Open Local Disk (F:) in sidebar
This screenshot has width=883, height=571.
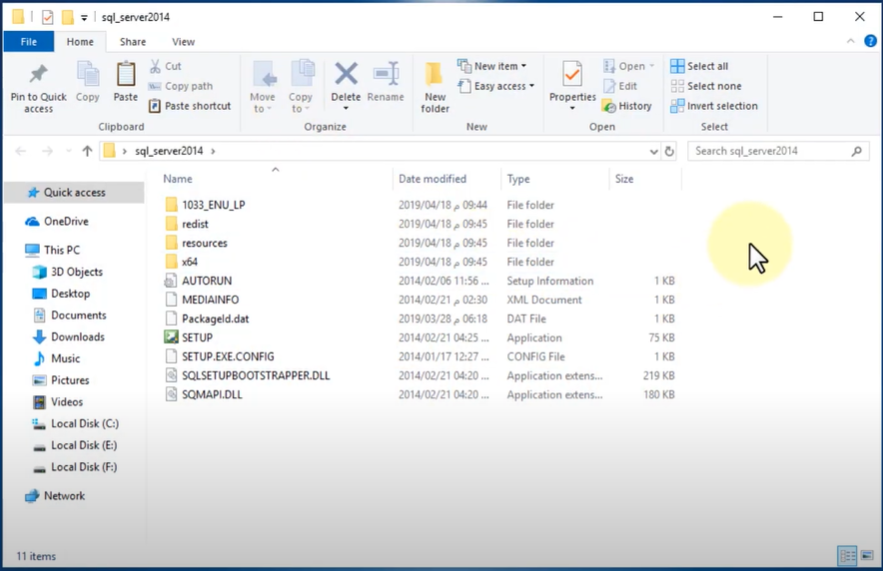coord(84,467)
